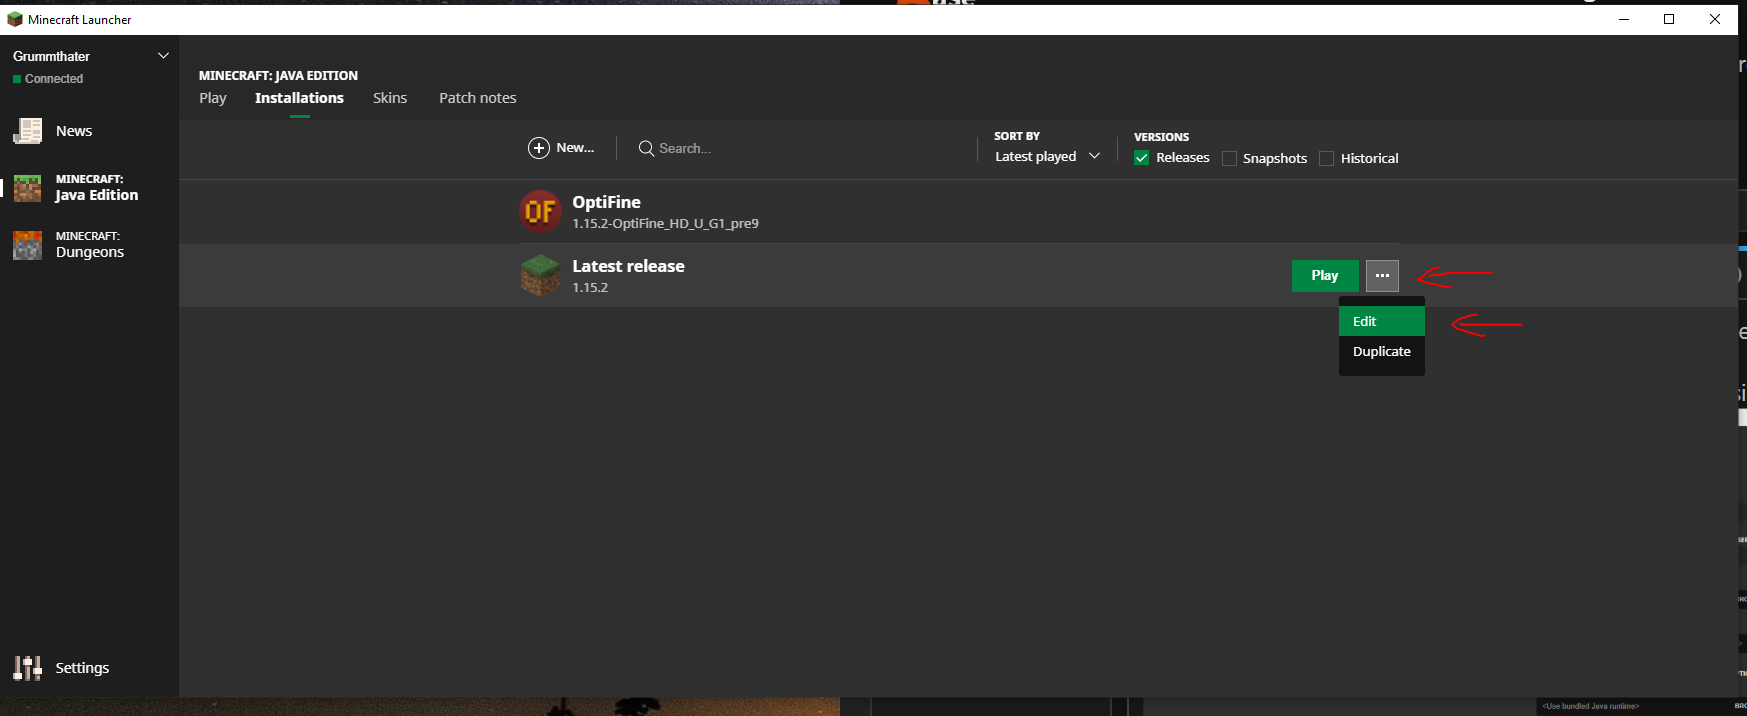Viewport: 1747px width, 716px height.
Task: Select the Latest release installation title
Action: [x=628, y=266]
